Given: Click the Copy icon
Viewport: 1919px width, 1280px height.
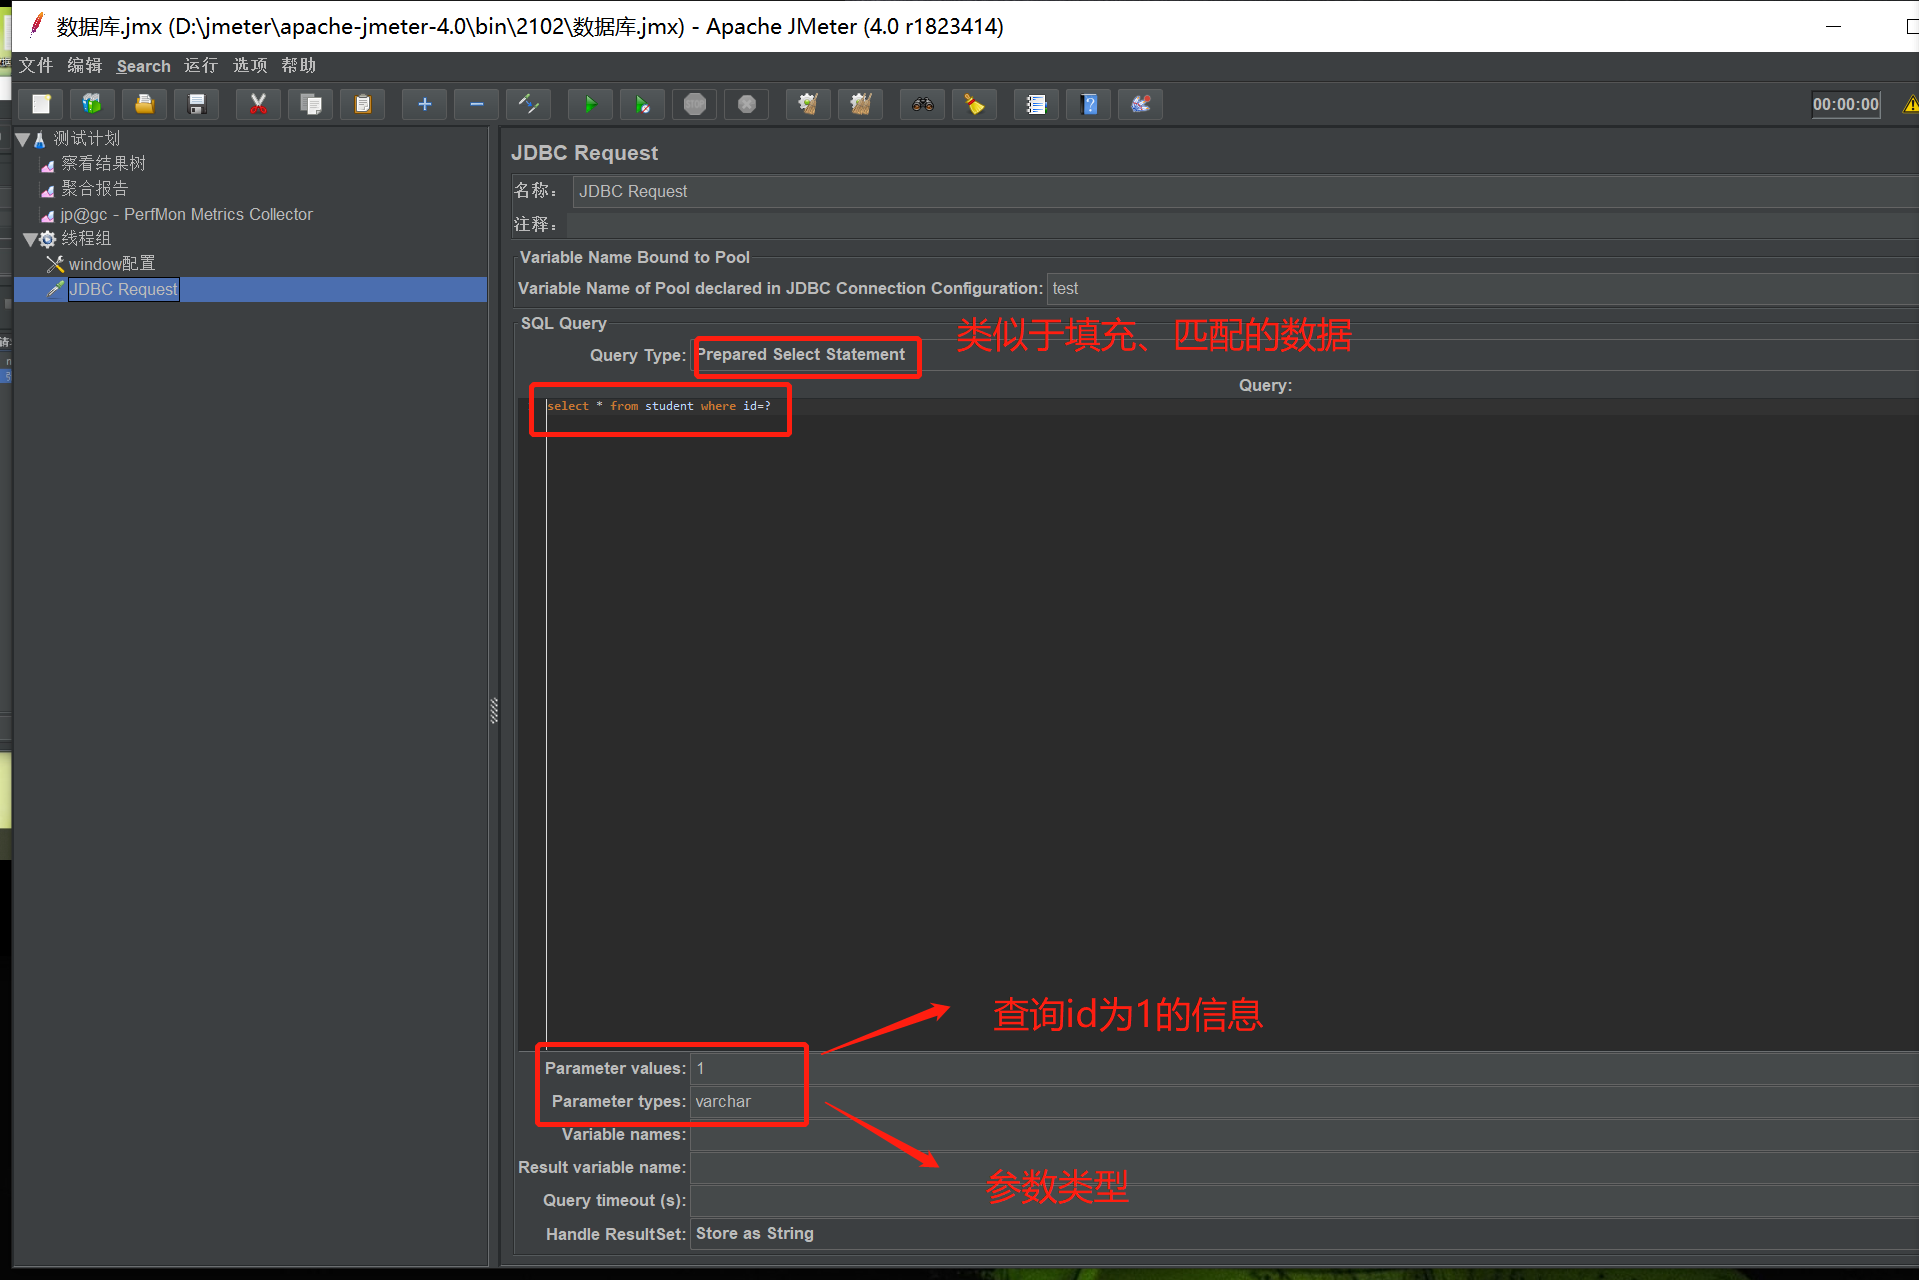Looking at the screenshot, I should point(311,104).
